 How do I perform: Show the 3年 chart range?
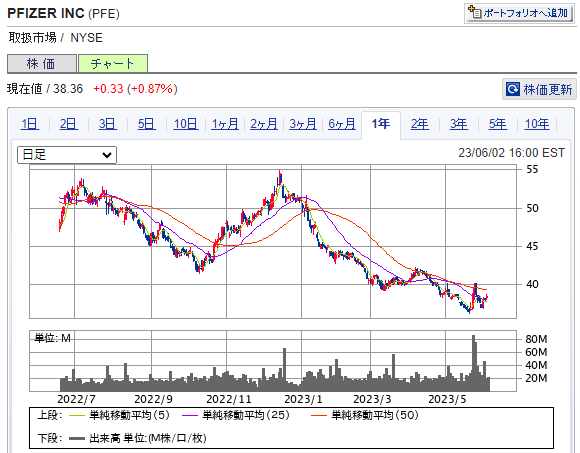coord(459,124)
